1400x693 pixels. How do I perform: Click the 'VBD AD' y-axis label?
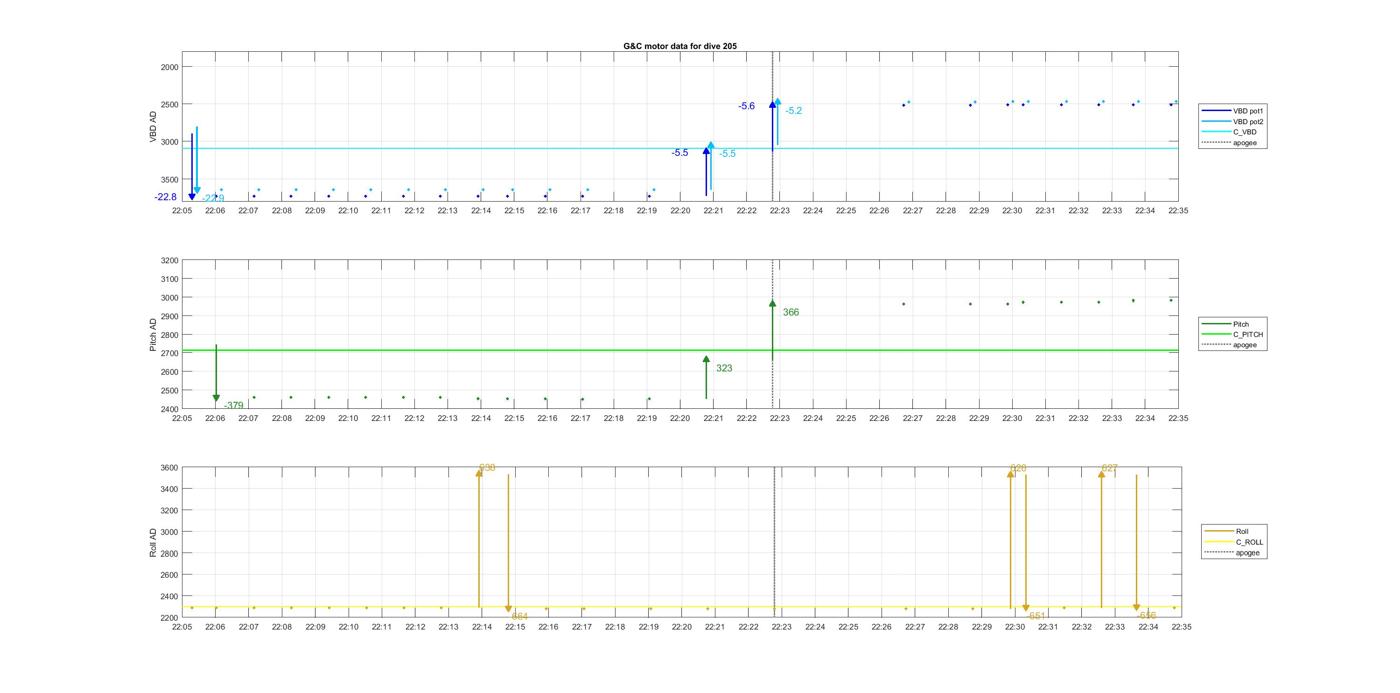(153, 127)
